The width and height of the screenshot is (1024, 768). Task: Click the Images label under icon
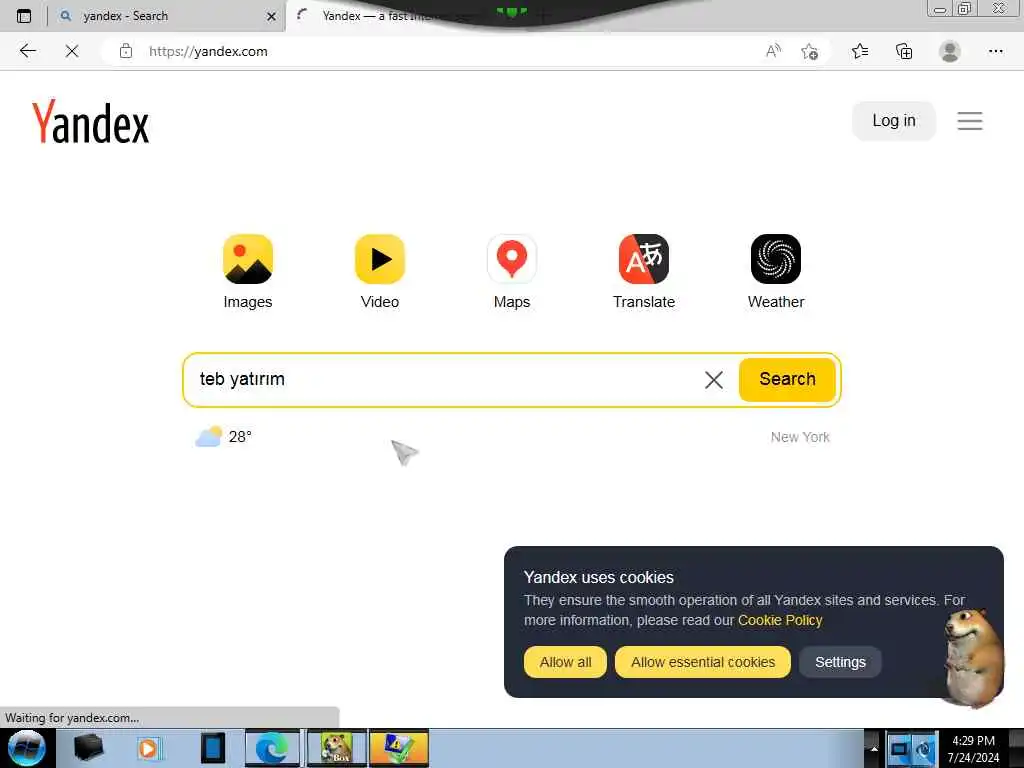248,302
